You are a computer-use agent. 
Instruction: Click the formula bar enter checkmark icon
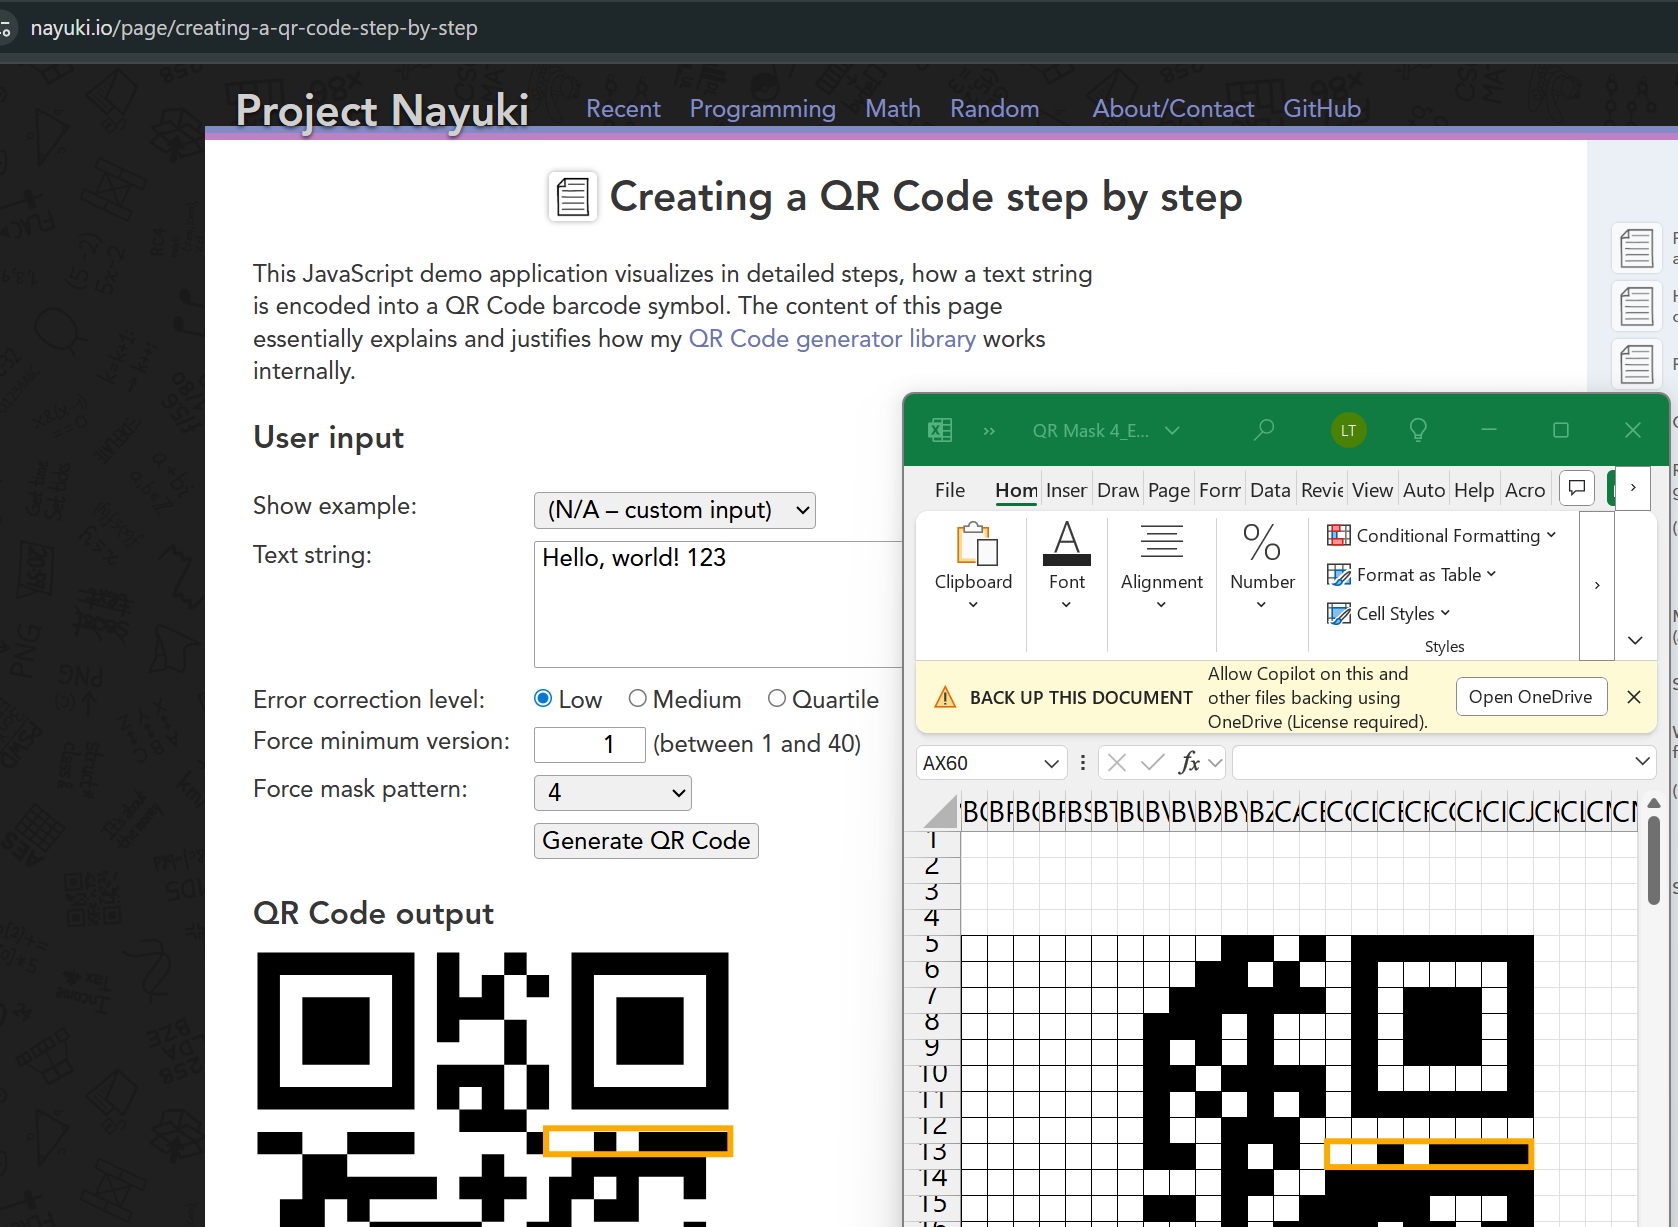point(1152,763)
